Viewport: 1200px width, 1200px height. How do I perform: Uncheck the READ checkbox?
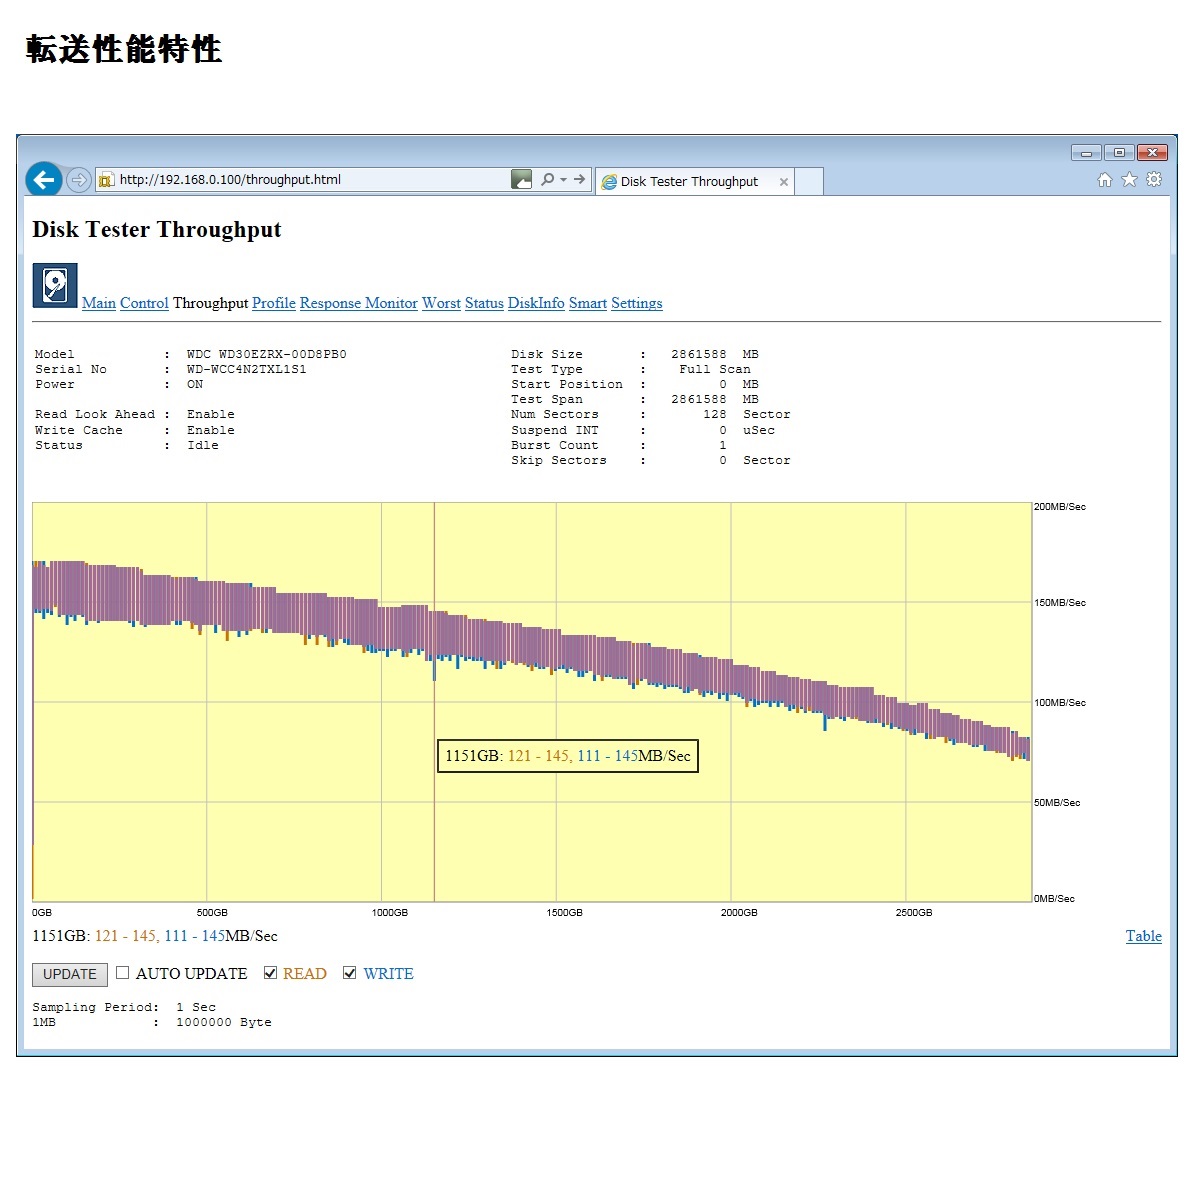270,973
